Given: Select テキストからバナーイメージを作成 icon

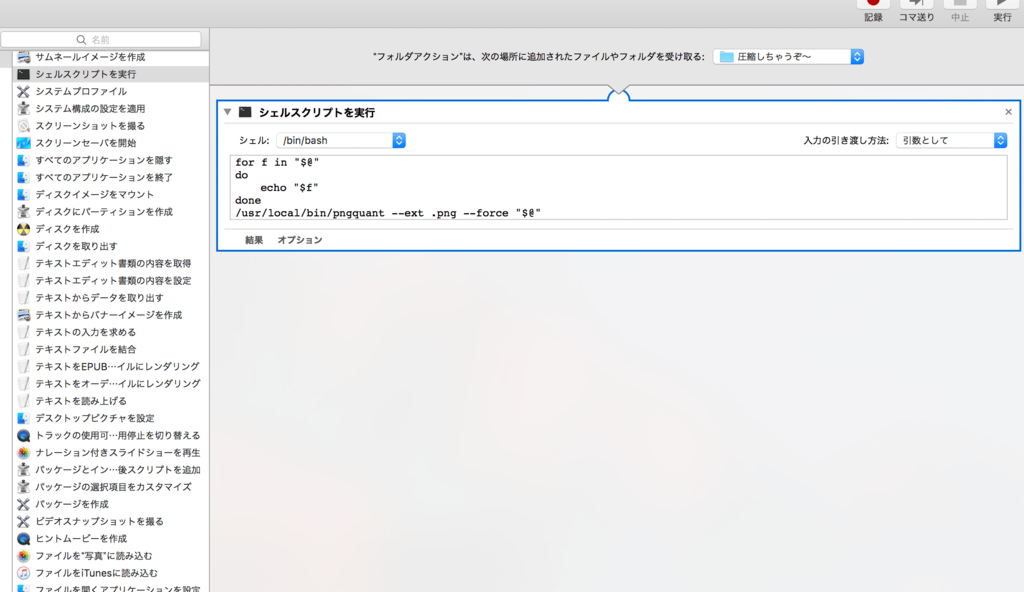Looking at the screenshot, I should [24, 315].
